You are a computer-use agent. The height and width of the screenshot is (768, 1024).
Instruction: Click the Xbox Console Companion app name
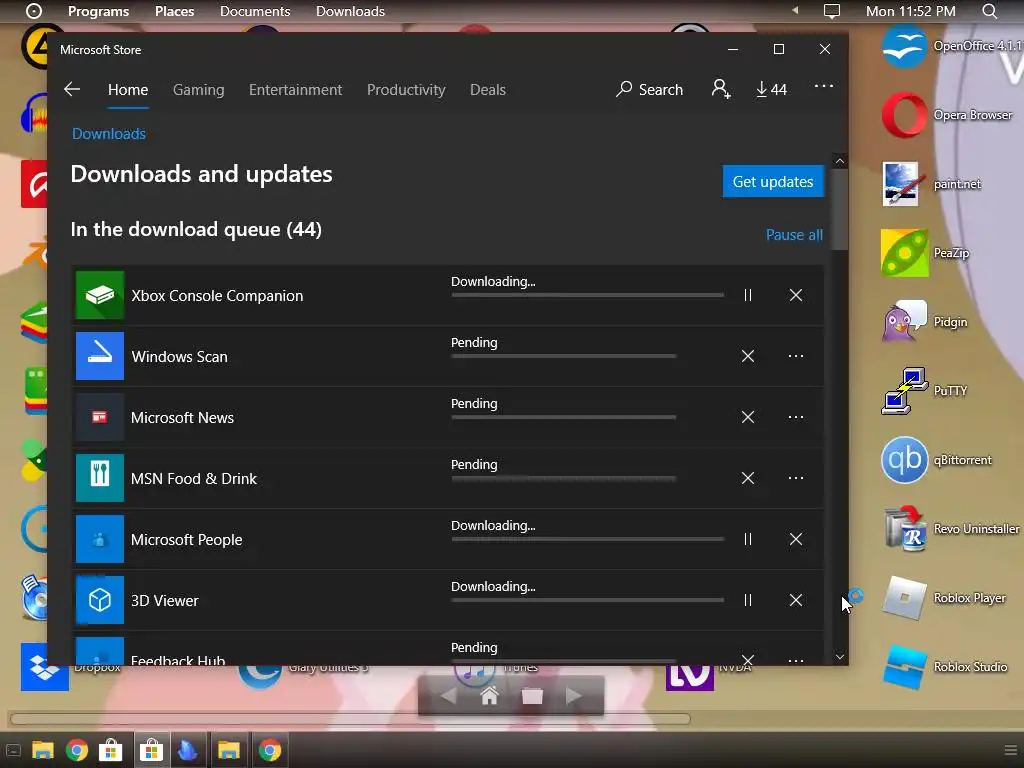pyautogui.click(x=217, y=296)
